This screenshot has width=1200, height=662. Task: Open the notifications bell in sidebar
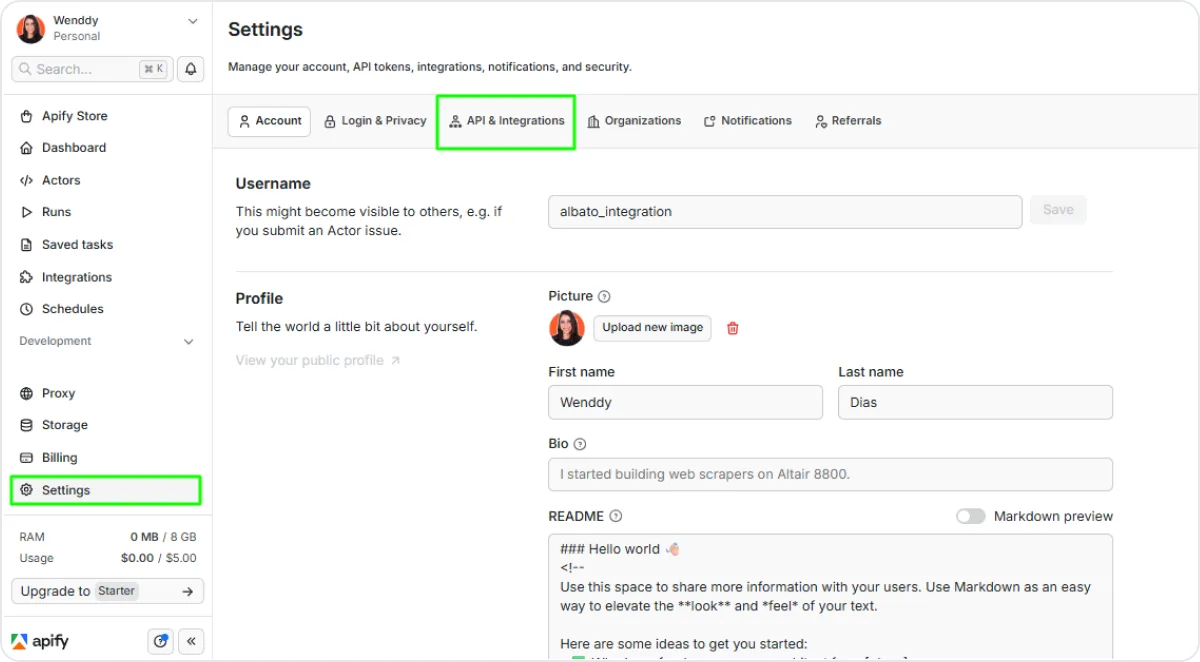190,69
